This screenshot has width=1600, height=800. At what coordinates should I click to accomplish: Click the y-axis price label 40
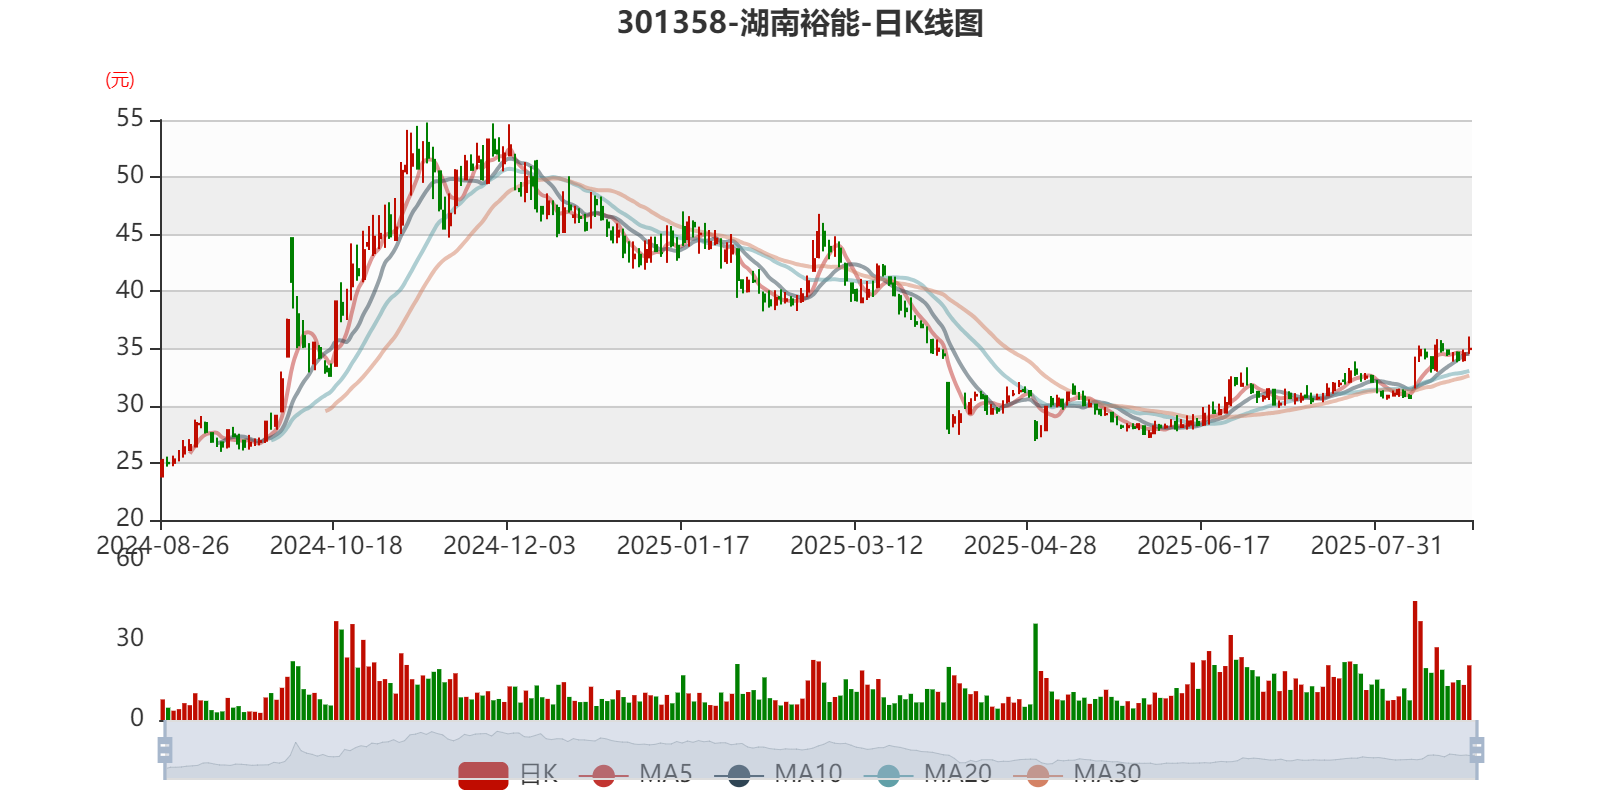[x=130, y=291]
